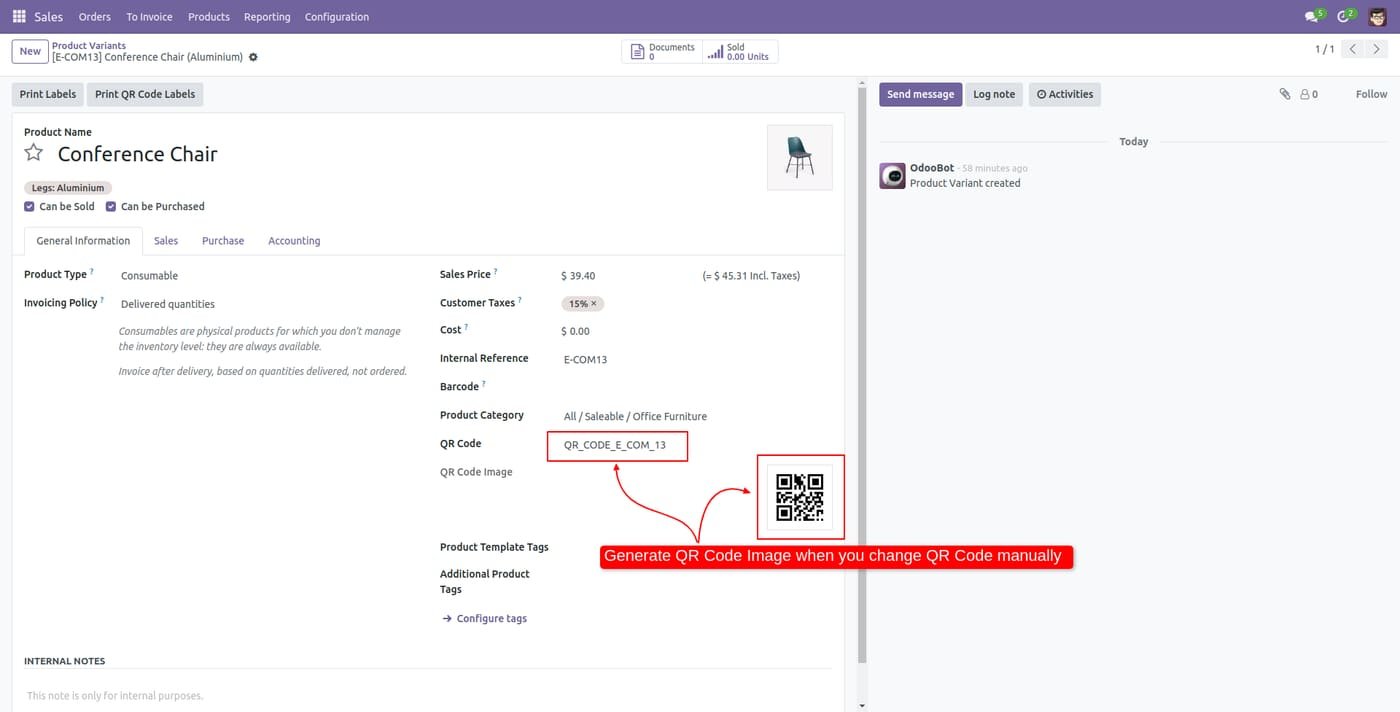The height and width of the screenshot is (712, 1400).
Task: Click the Sales Price help question mark
Action: coord(495,271)
